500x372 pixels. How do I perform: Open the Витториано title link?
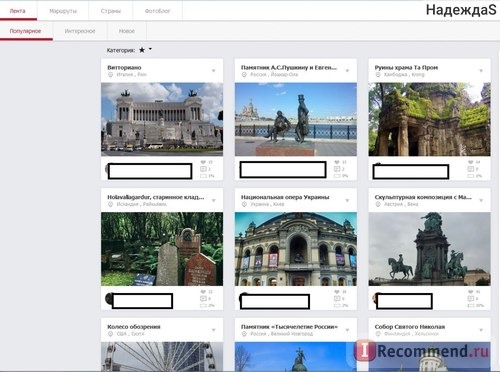point(124,68)
